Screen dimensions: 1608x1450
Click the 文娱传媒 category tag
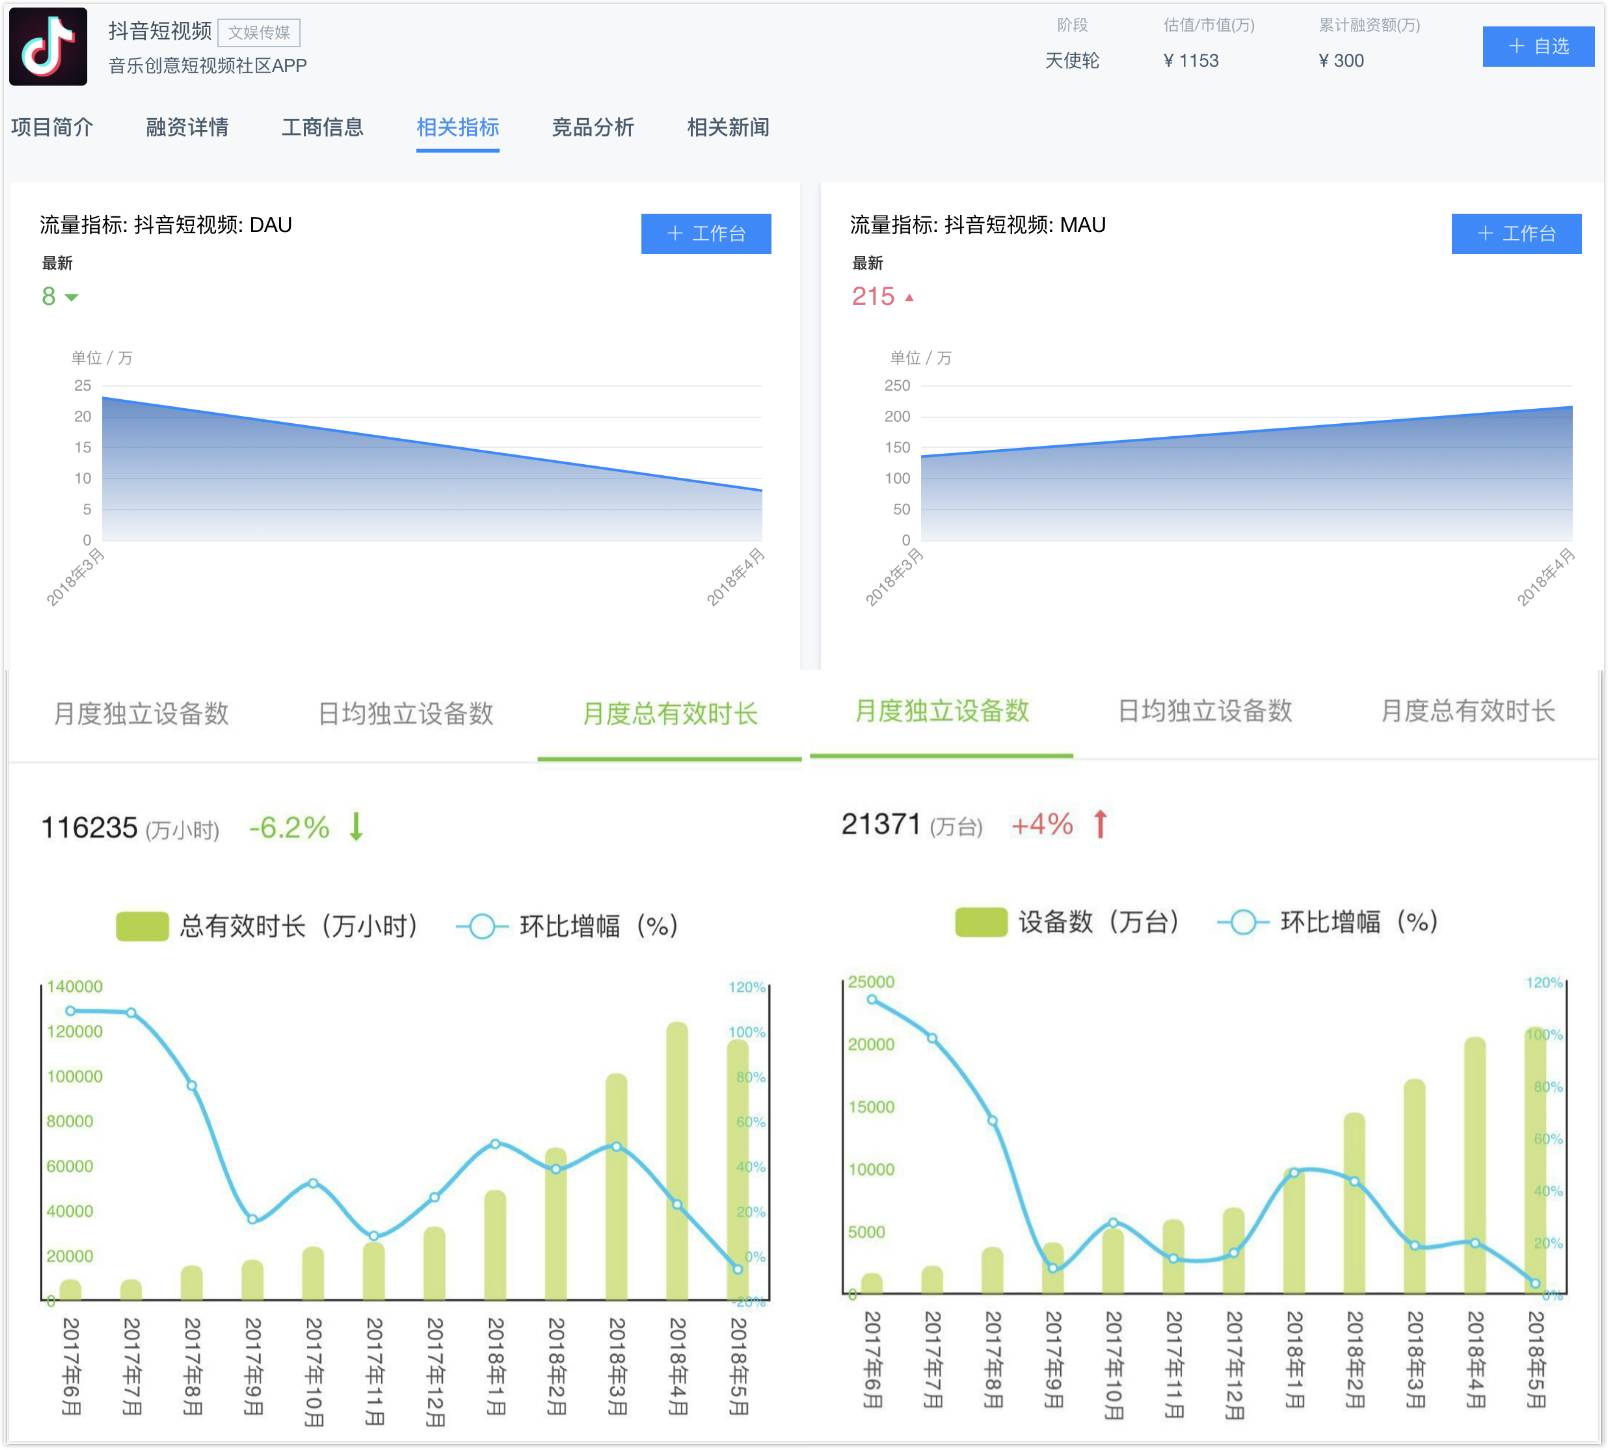coord(259,33)
